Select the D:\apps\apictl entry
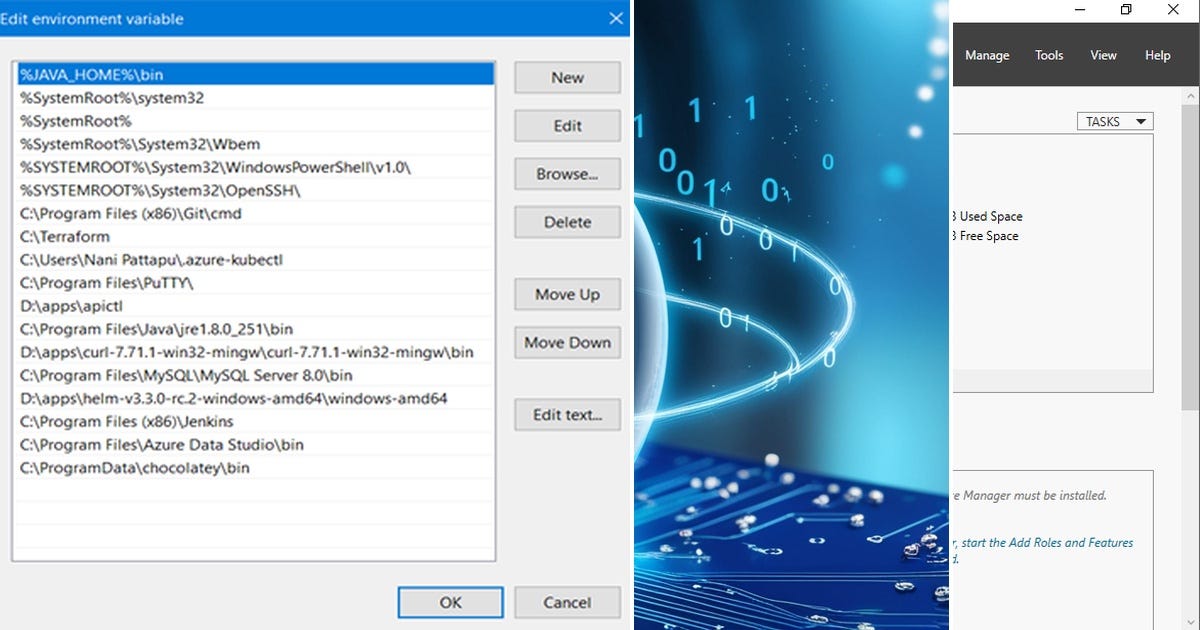 tap(255, 306)
